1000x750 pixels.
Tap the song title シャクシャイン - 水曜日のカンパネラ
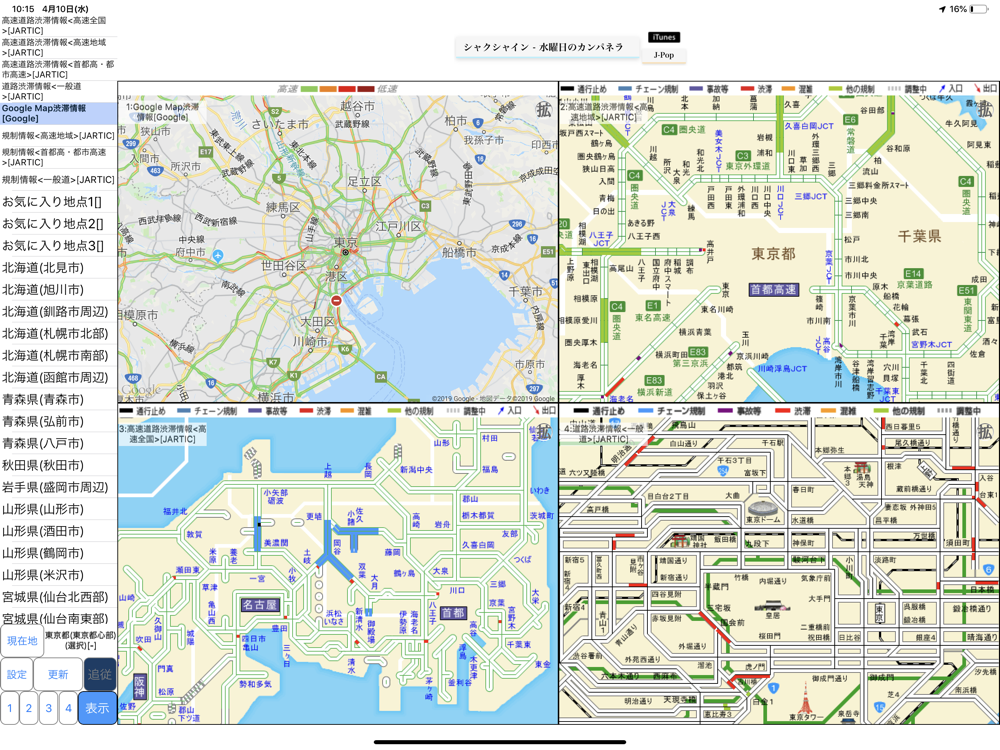pos(543,47)
